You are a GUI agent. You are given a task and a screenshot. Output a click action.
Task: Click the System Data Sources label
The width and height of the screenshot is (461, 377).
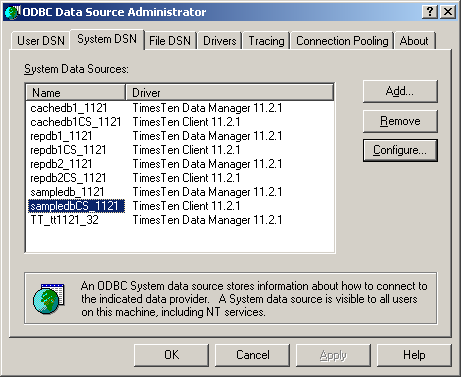[x=76, y=69]
